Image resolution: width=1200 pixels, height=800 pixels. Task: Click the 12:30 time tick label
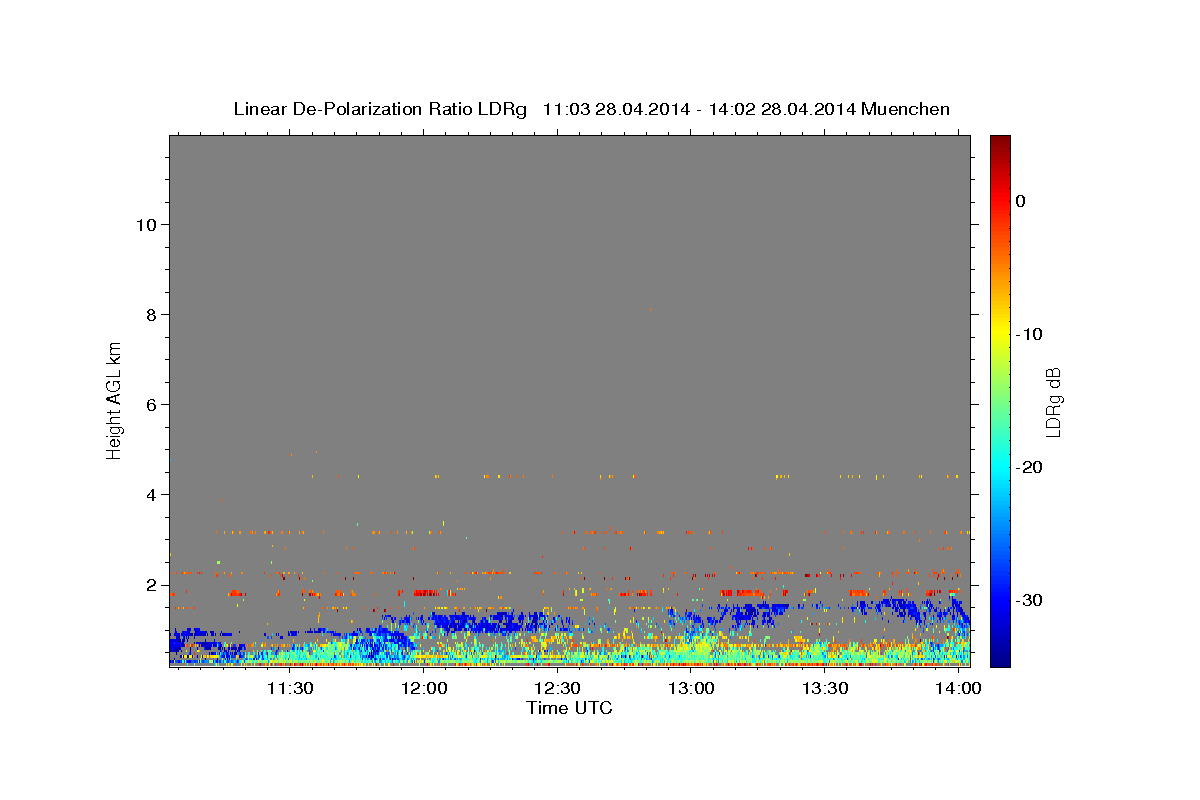557,689
